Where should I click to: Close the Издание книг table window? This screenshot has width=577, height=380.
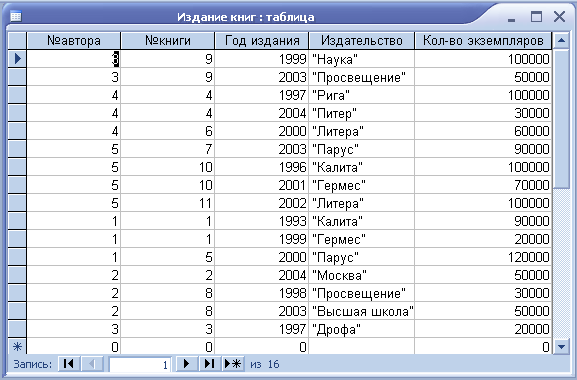(559, 17)
